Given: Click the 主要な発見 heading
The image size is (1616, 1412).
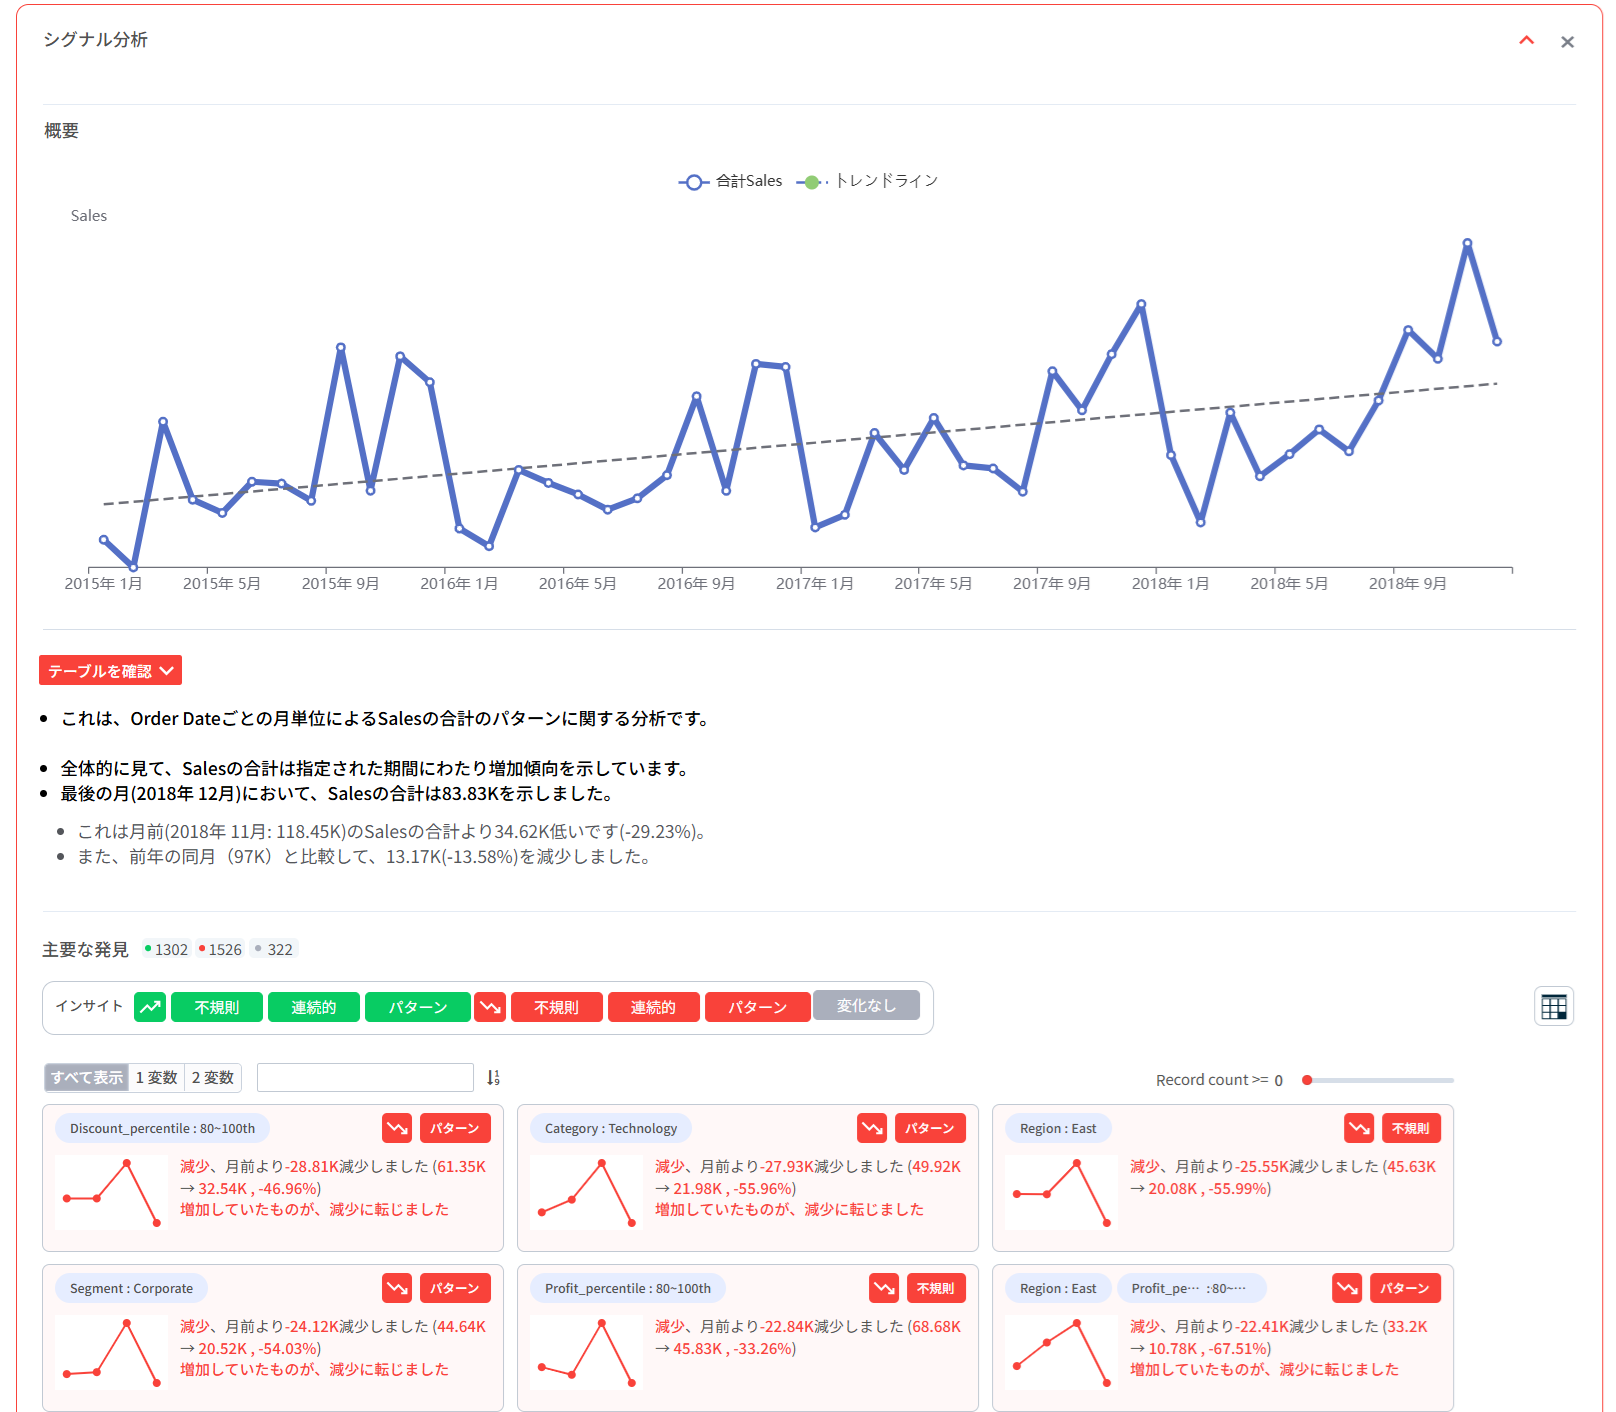Looking at the screenshot, I should pos(85,949).
